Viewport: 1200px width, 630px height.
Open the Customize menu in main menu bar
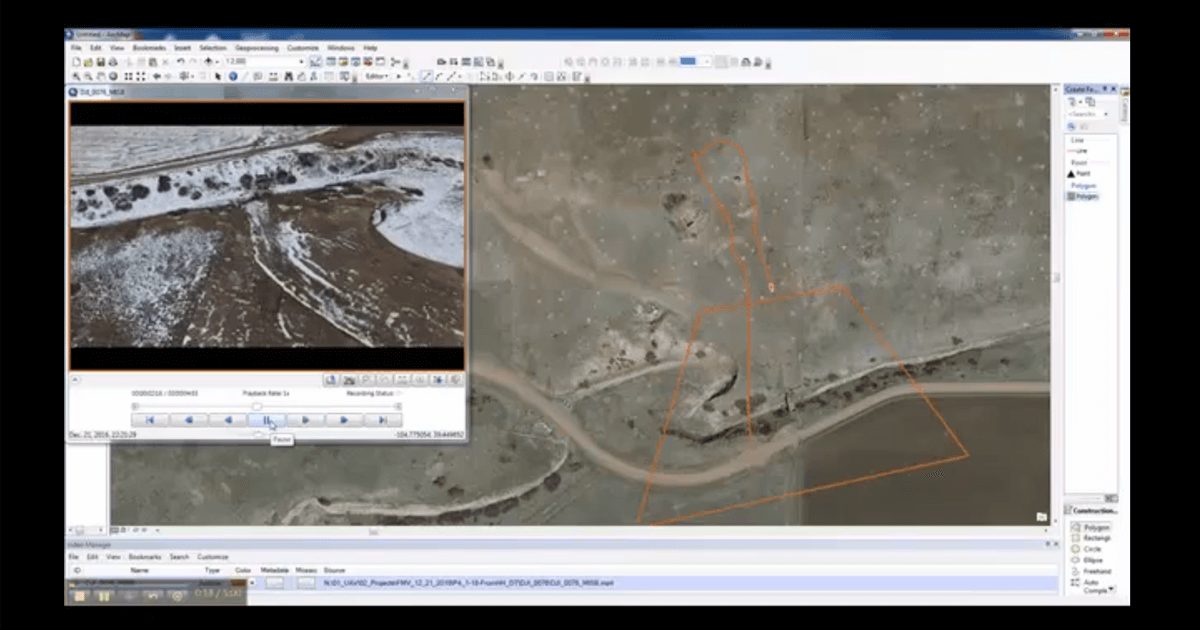pos(302,48)
